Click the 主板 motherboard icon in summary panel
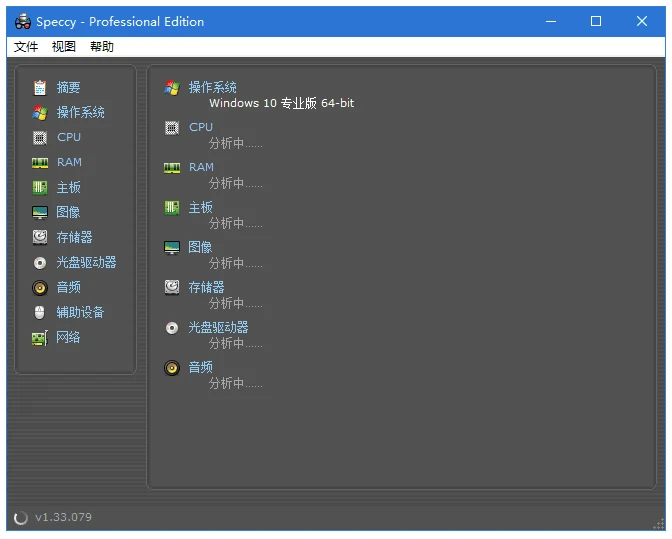Image resolution: width=672 pixels, height=539 pixels. (x=172, y=208)
